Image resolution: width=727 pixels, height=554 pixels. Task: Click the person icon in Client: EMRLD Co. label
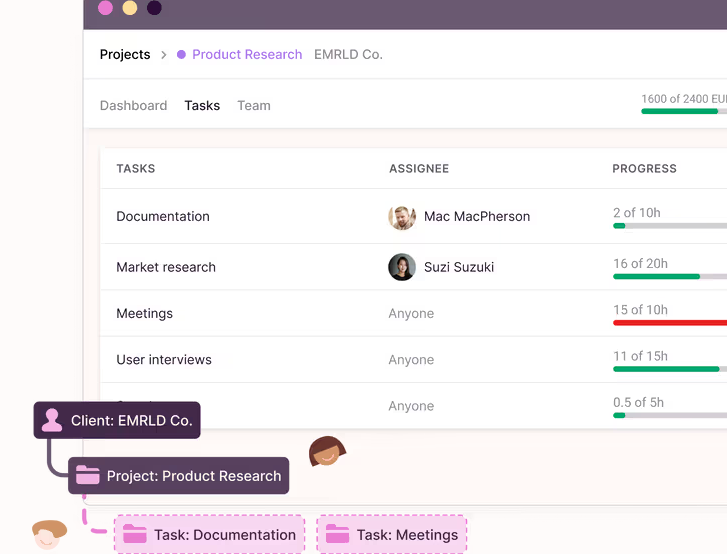51,420
